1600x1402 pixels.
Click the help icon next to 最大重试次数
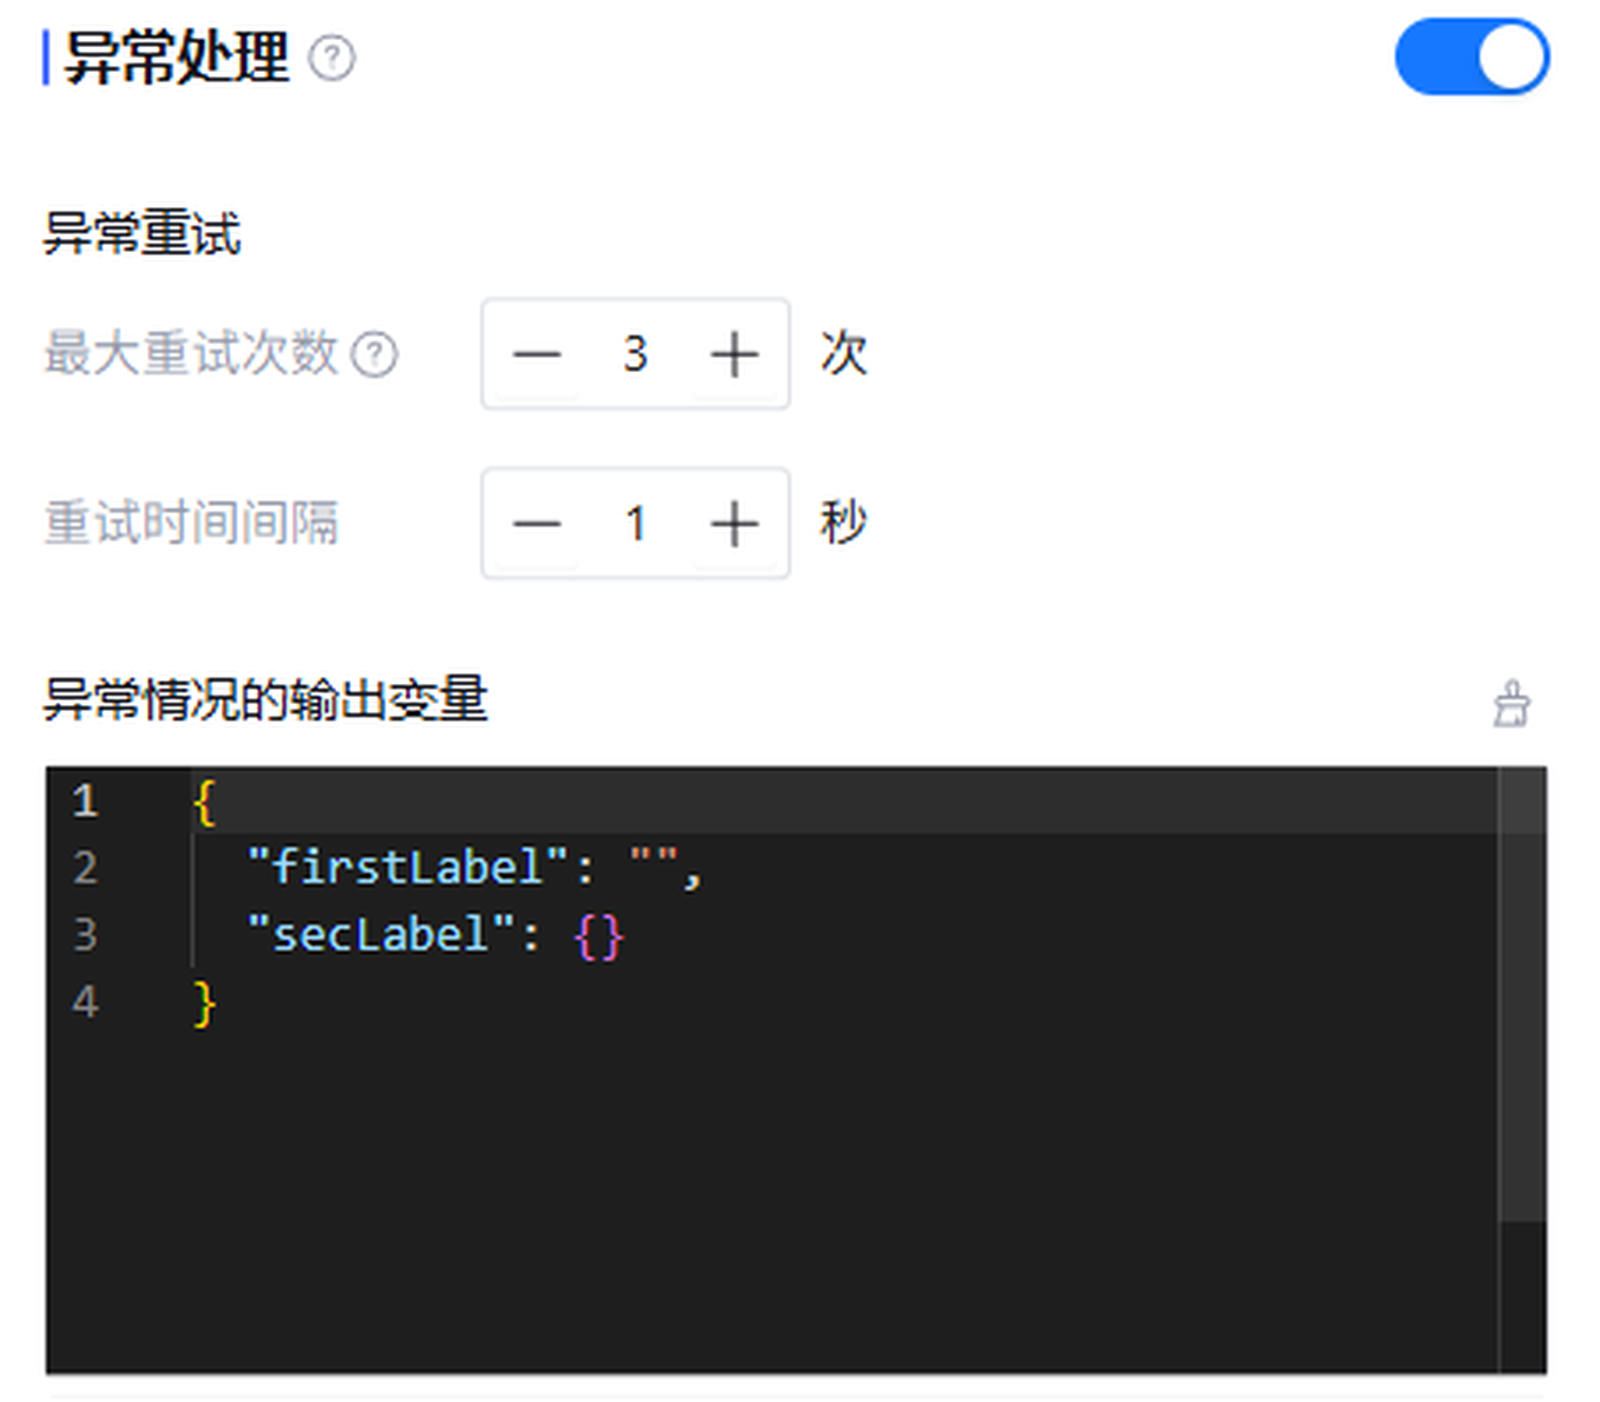pyautogui.click(x=375, y=355)
